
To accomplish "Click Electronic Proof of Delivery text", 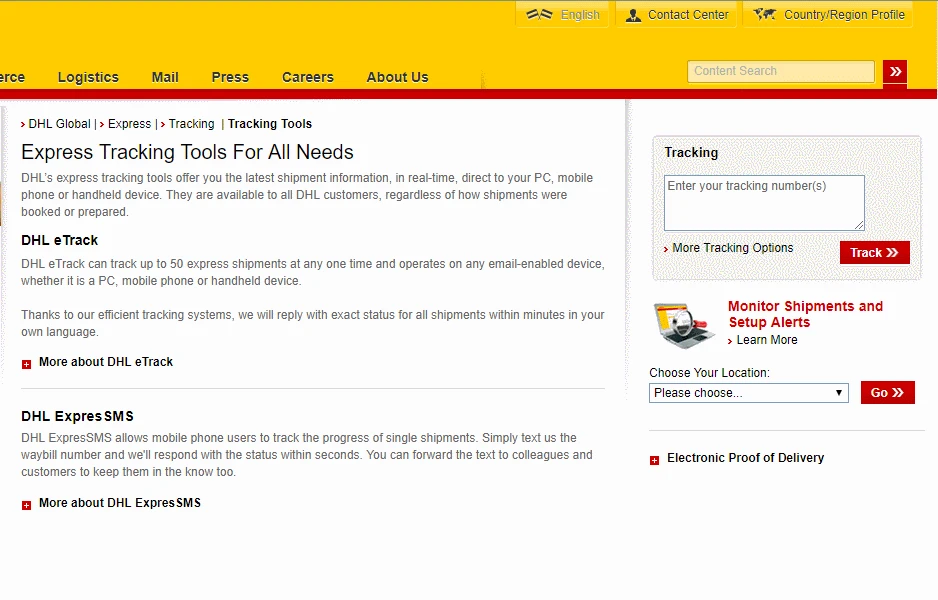I will (x=745, y=458).
